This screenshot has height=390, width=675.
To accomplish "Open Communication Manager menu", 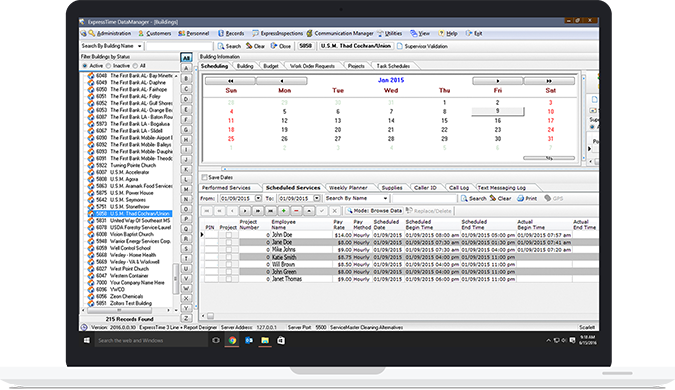I will 340,33.
